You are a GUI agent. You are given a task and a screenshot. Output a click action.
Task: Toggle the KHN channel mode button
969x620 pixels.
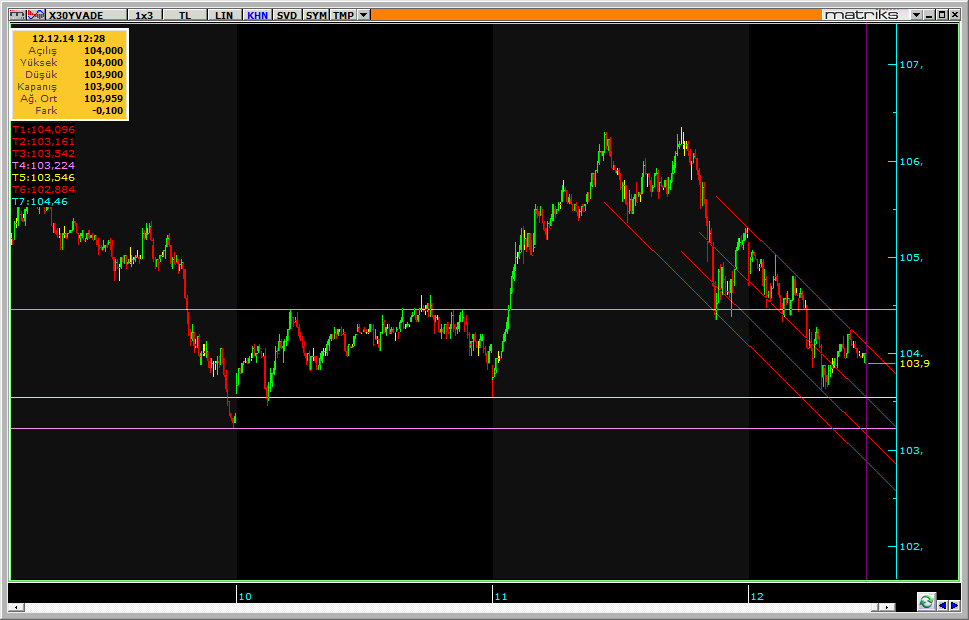pos(258,15)
